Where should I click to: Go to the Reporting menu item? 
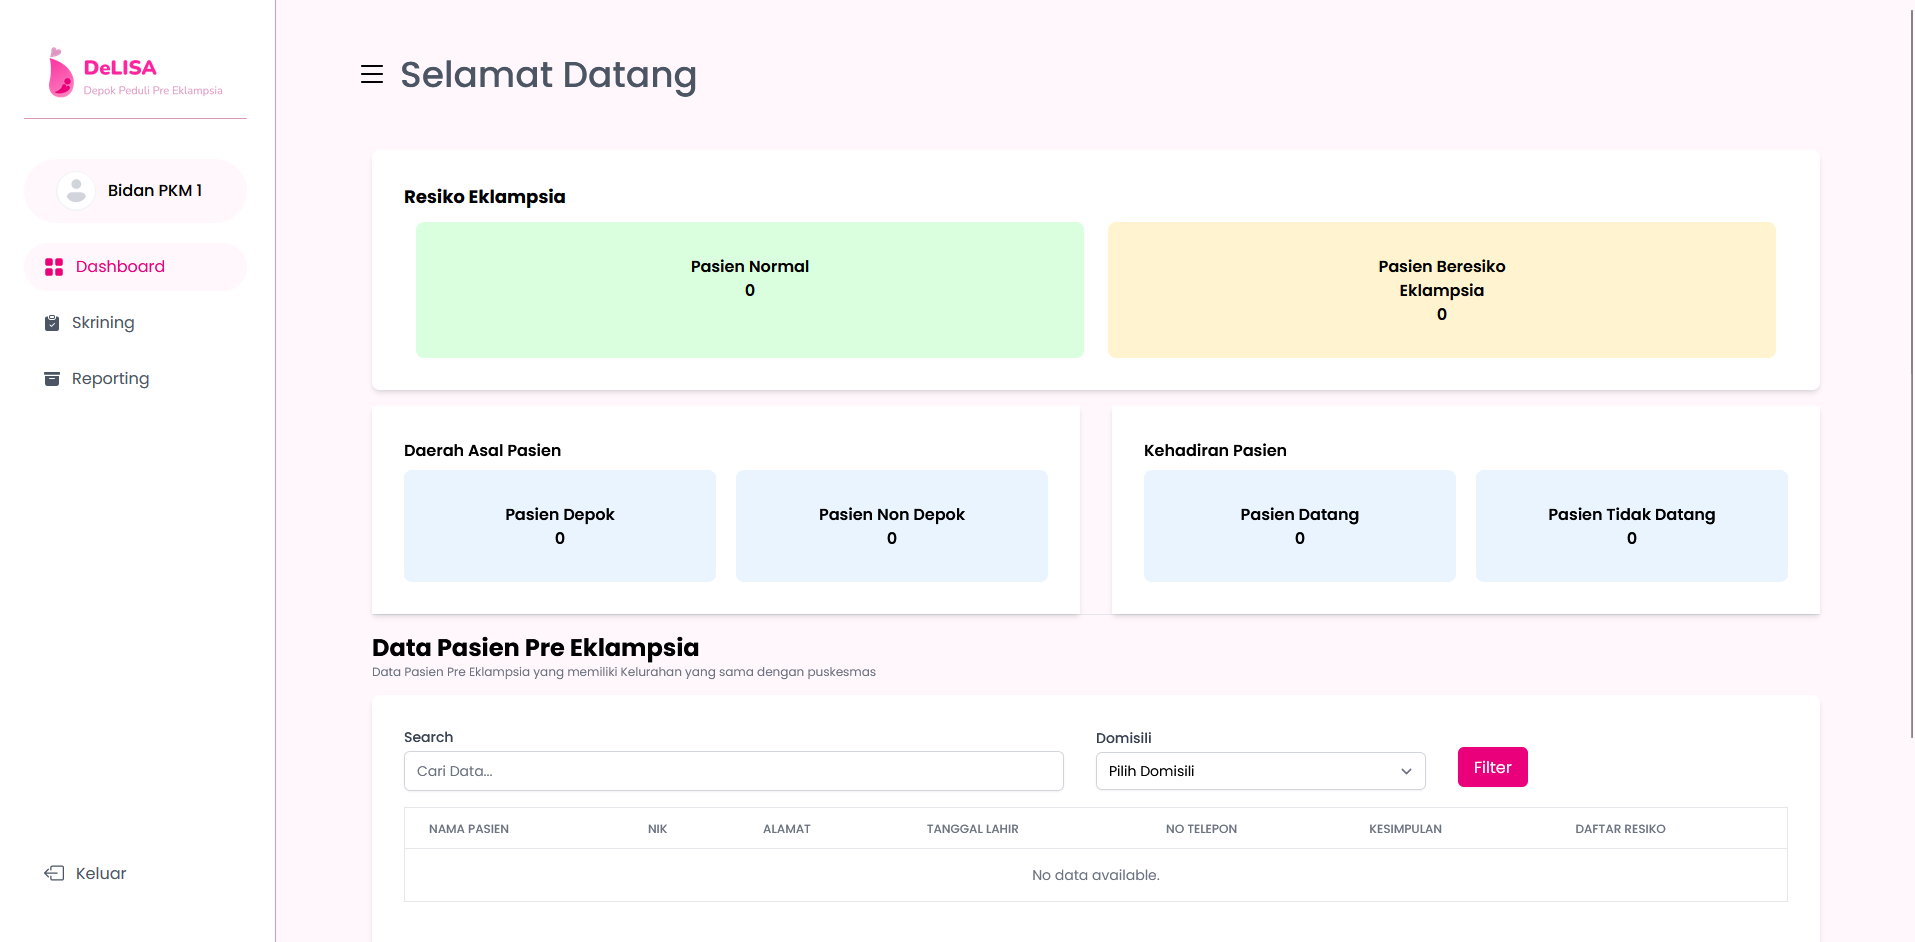(135, 379)
